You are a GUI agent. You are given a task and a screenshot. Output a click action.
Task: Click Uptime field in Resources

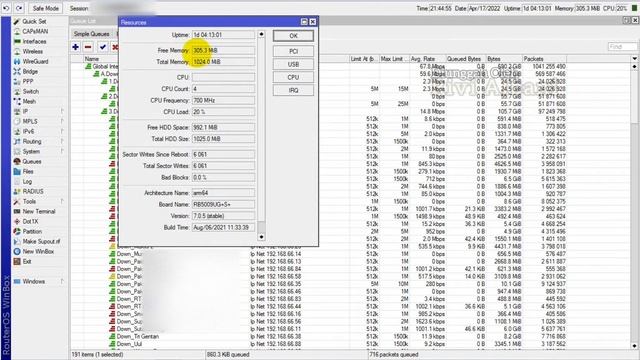click(223, 35)
